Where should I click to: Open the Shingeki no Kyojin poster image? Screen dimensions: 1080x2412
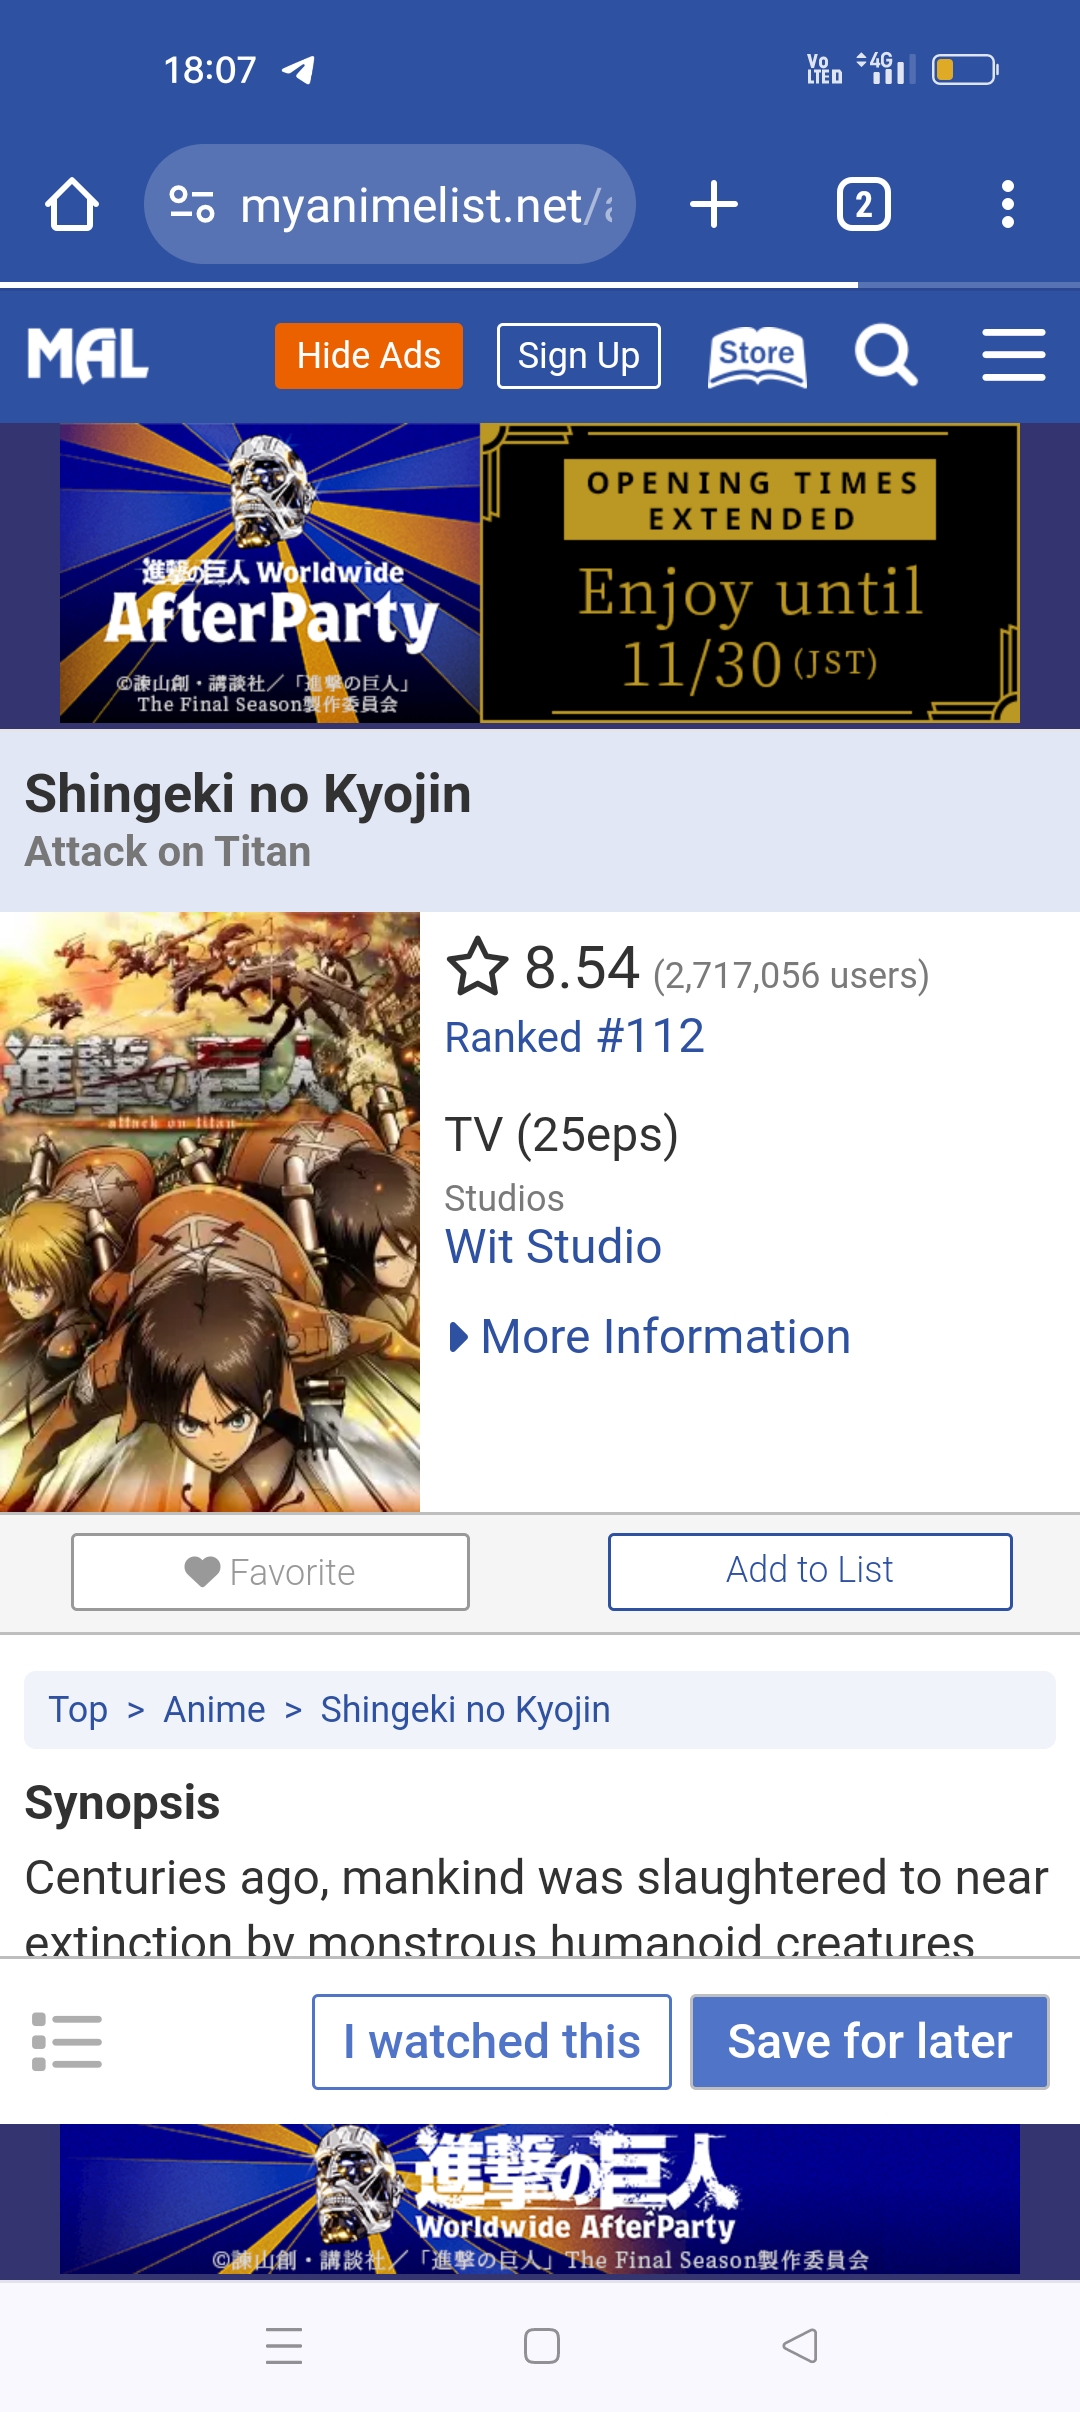click(x=210, y=1212)
